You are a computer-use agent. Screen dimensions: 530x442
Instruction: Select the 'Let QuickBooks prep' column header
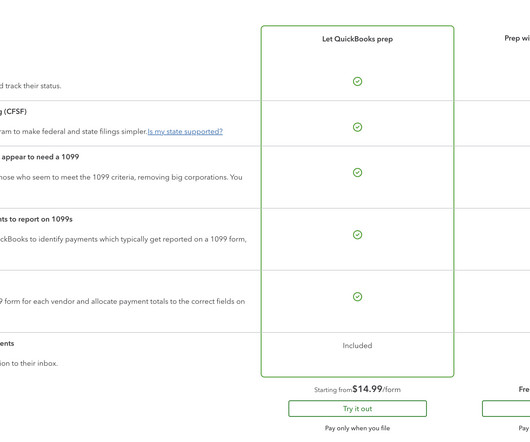click(357, 39)
